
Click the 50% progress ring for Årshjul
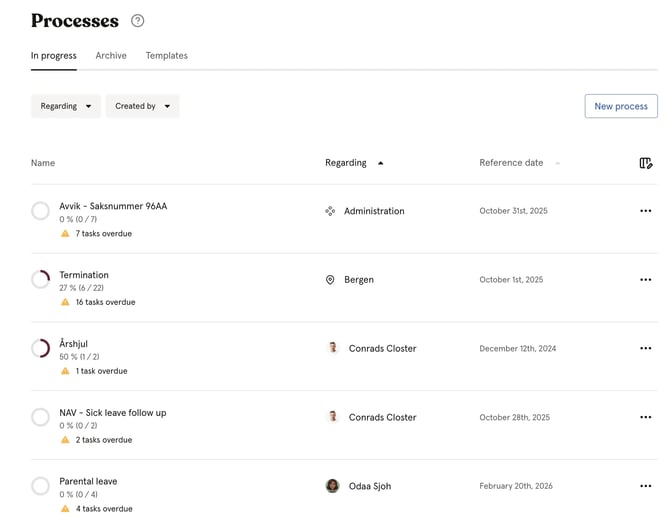coord(41,348)
